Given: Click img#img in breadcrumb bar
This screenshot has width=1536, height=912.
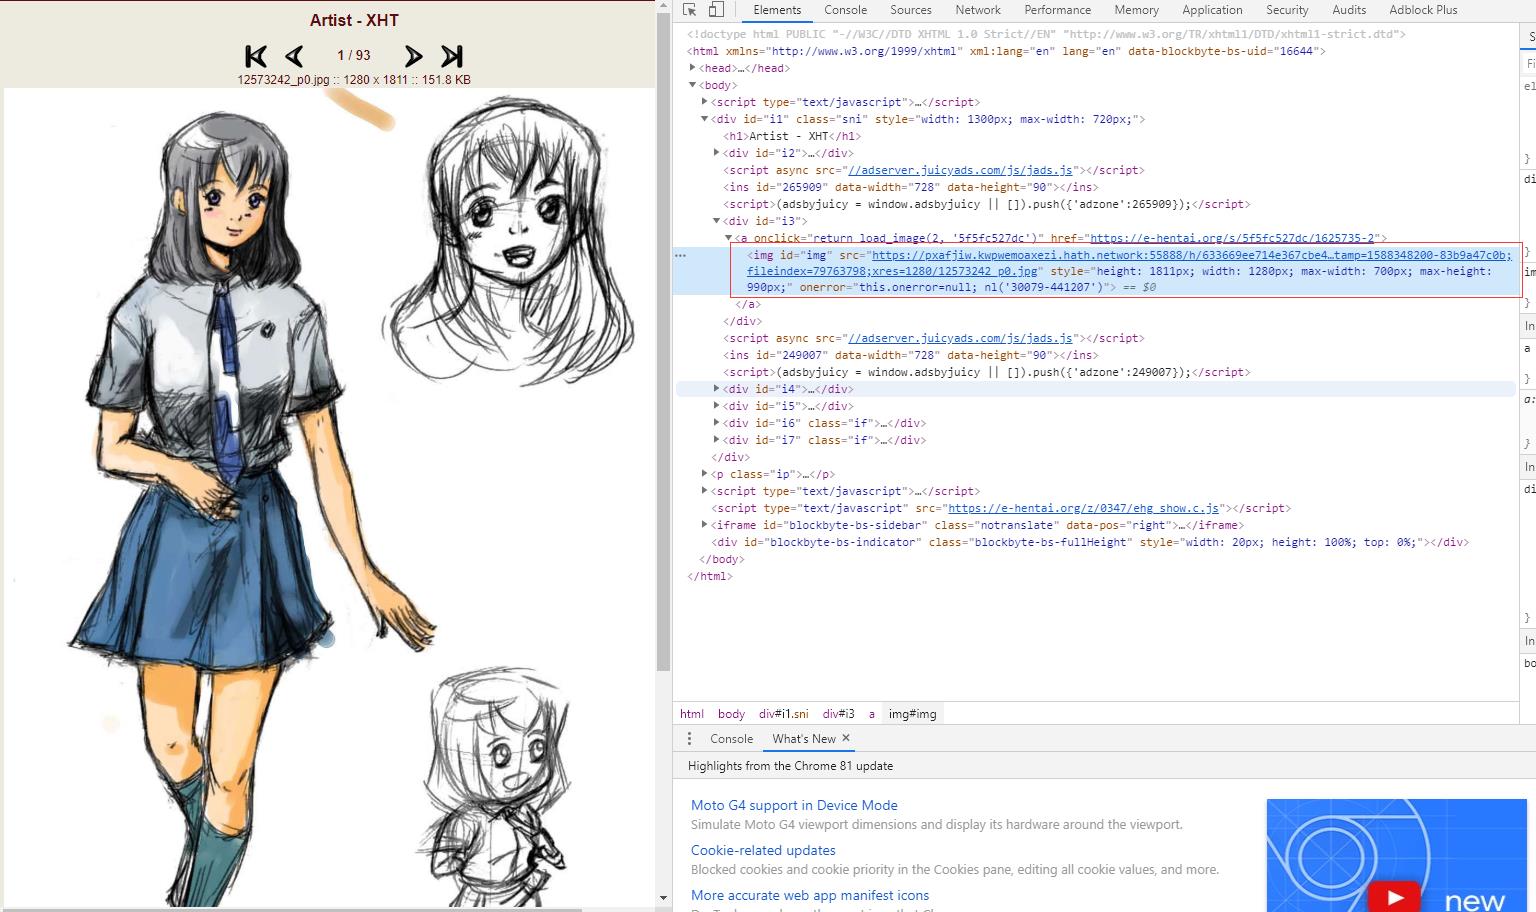Looking at the screenshot, I should [x=913, y=714].
